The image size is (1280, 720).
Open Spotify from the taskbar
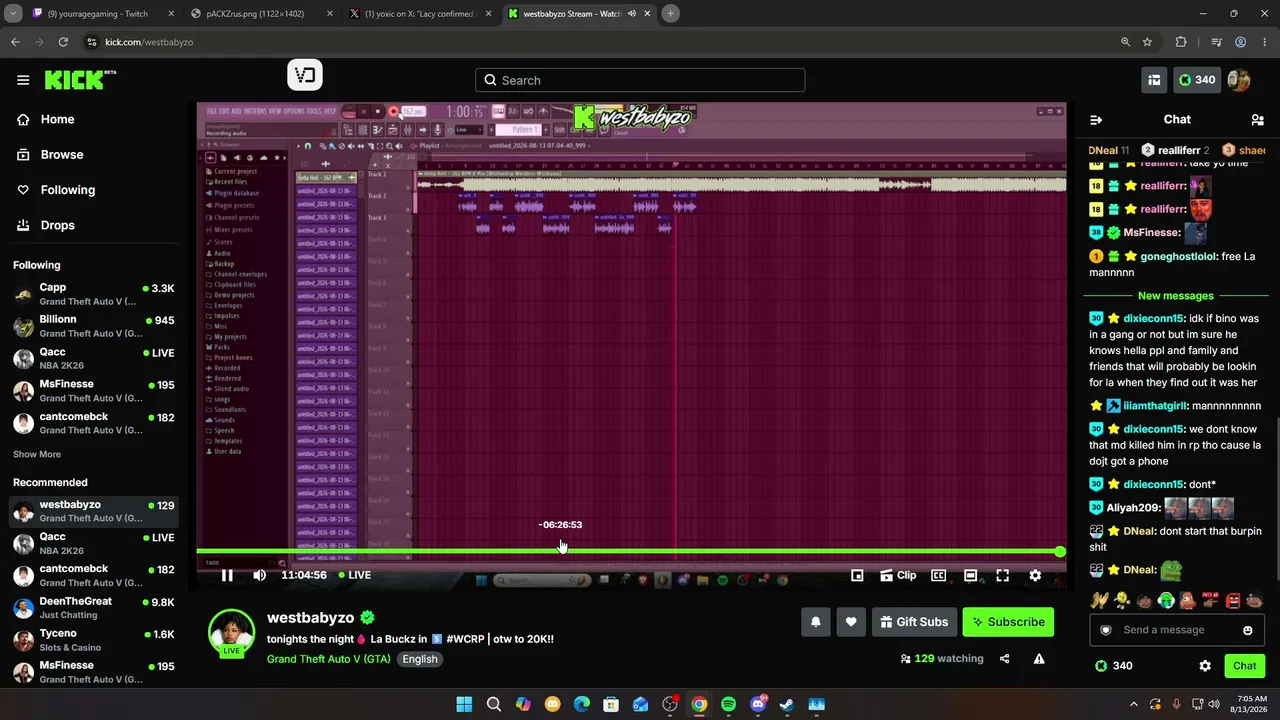coord(729,704)
